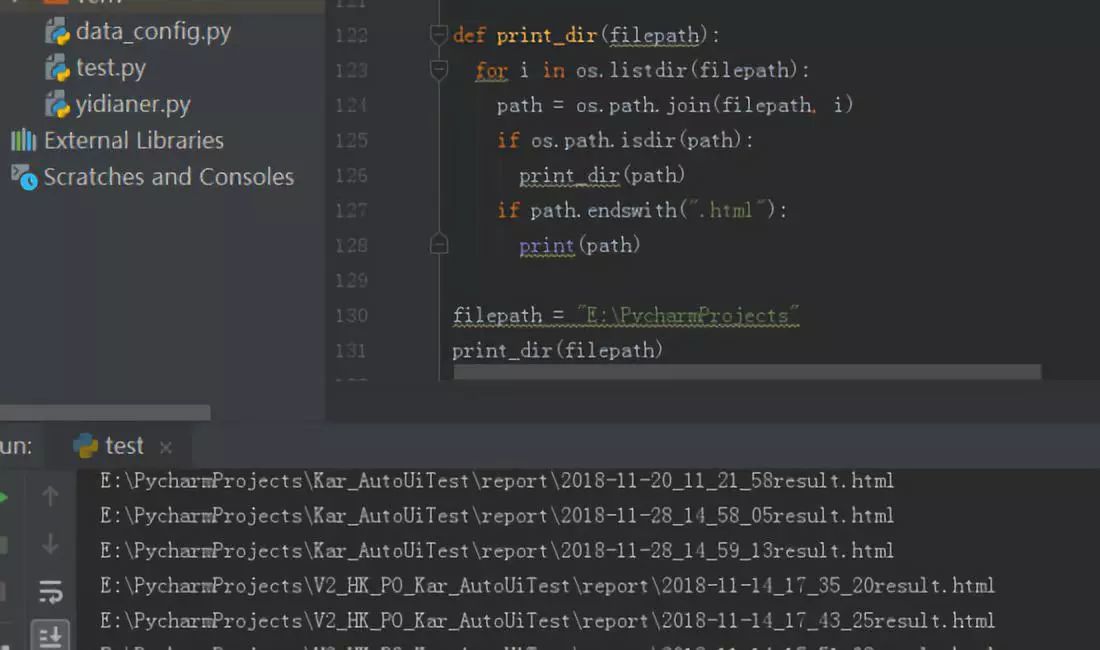Image resolution: width=1100 pixels, height=650 pixels.
Task: Click the Python icon on the test run tab
Action: point(85,446)
